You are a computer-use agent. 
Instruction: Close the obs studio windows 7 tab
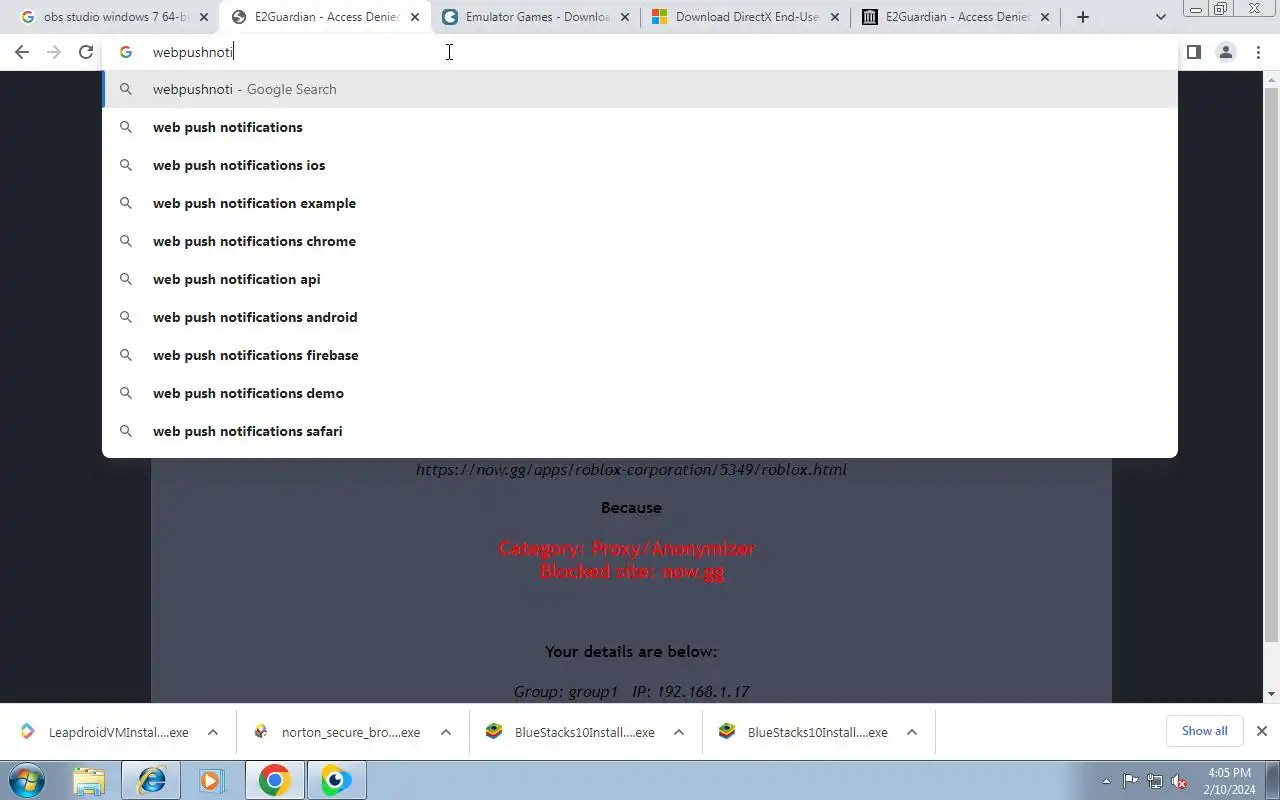click(203, 17)
